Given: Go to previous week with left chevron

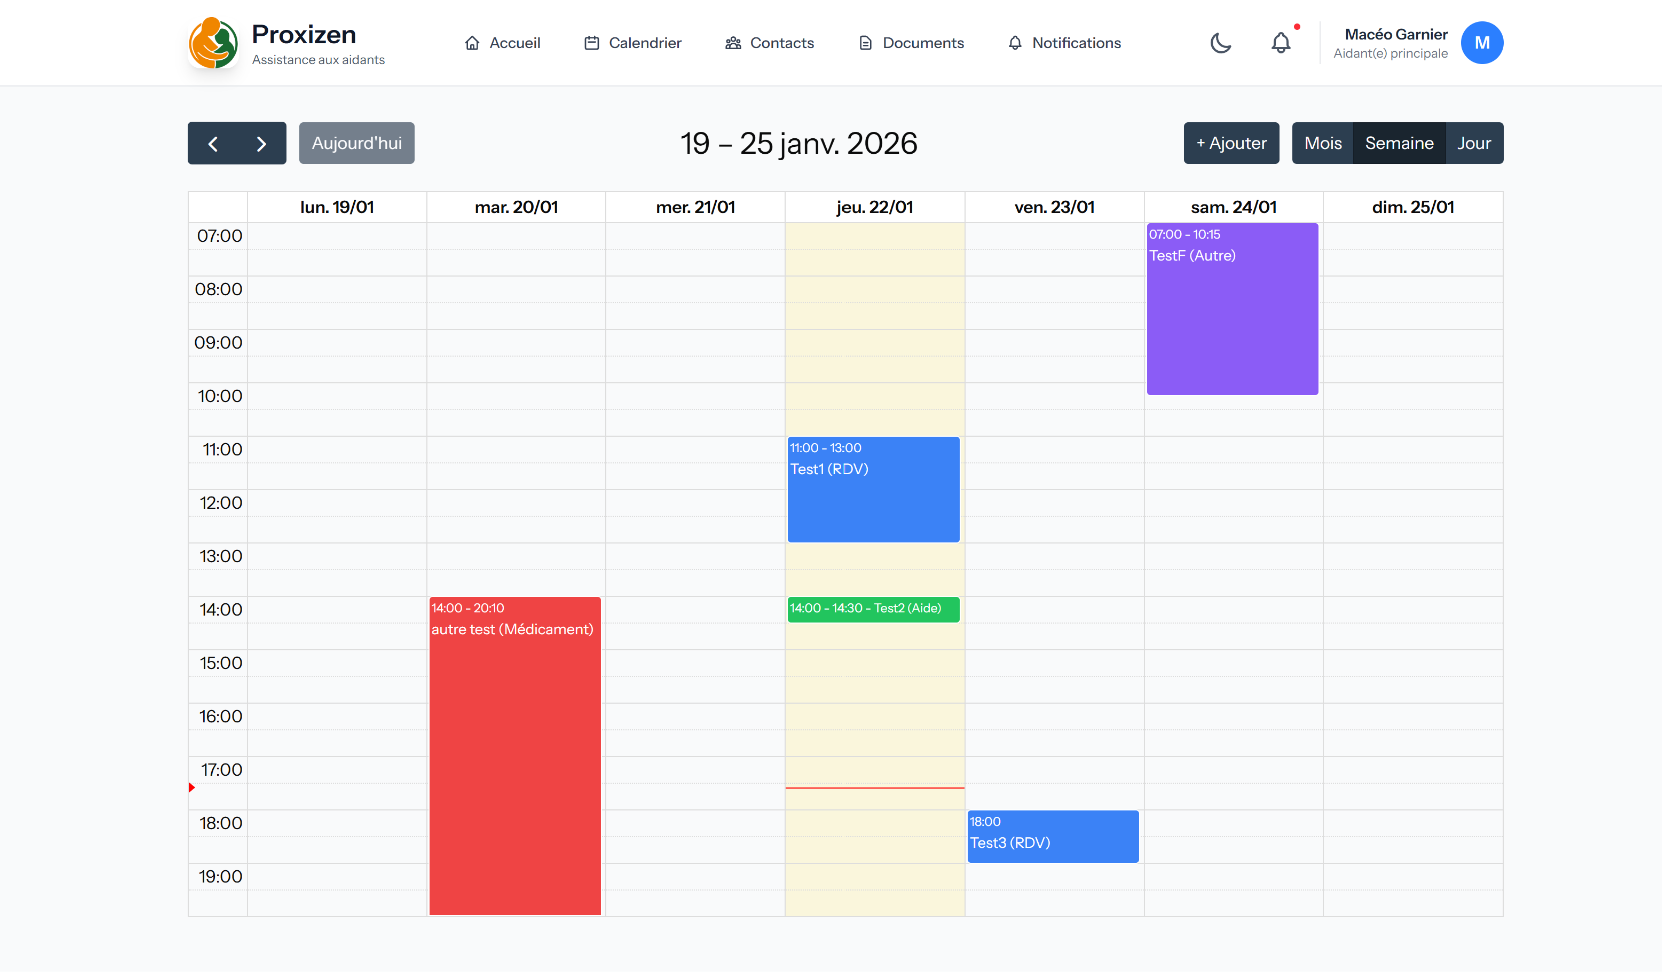Looking at the screenshot, I should 213,143.
